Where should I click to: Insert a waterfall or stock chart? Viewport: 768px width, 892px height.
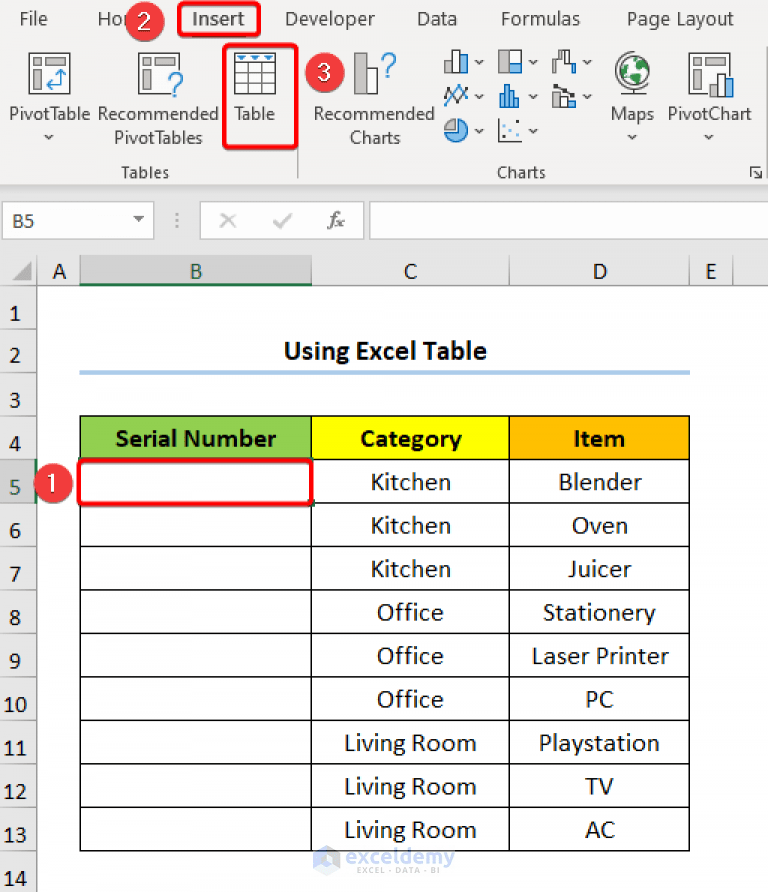(564, 61)
